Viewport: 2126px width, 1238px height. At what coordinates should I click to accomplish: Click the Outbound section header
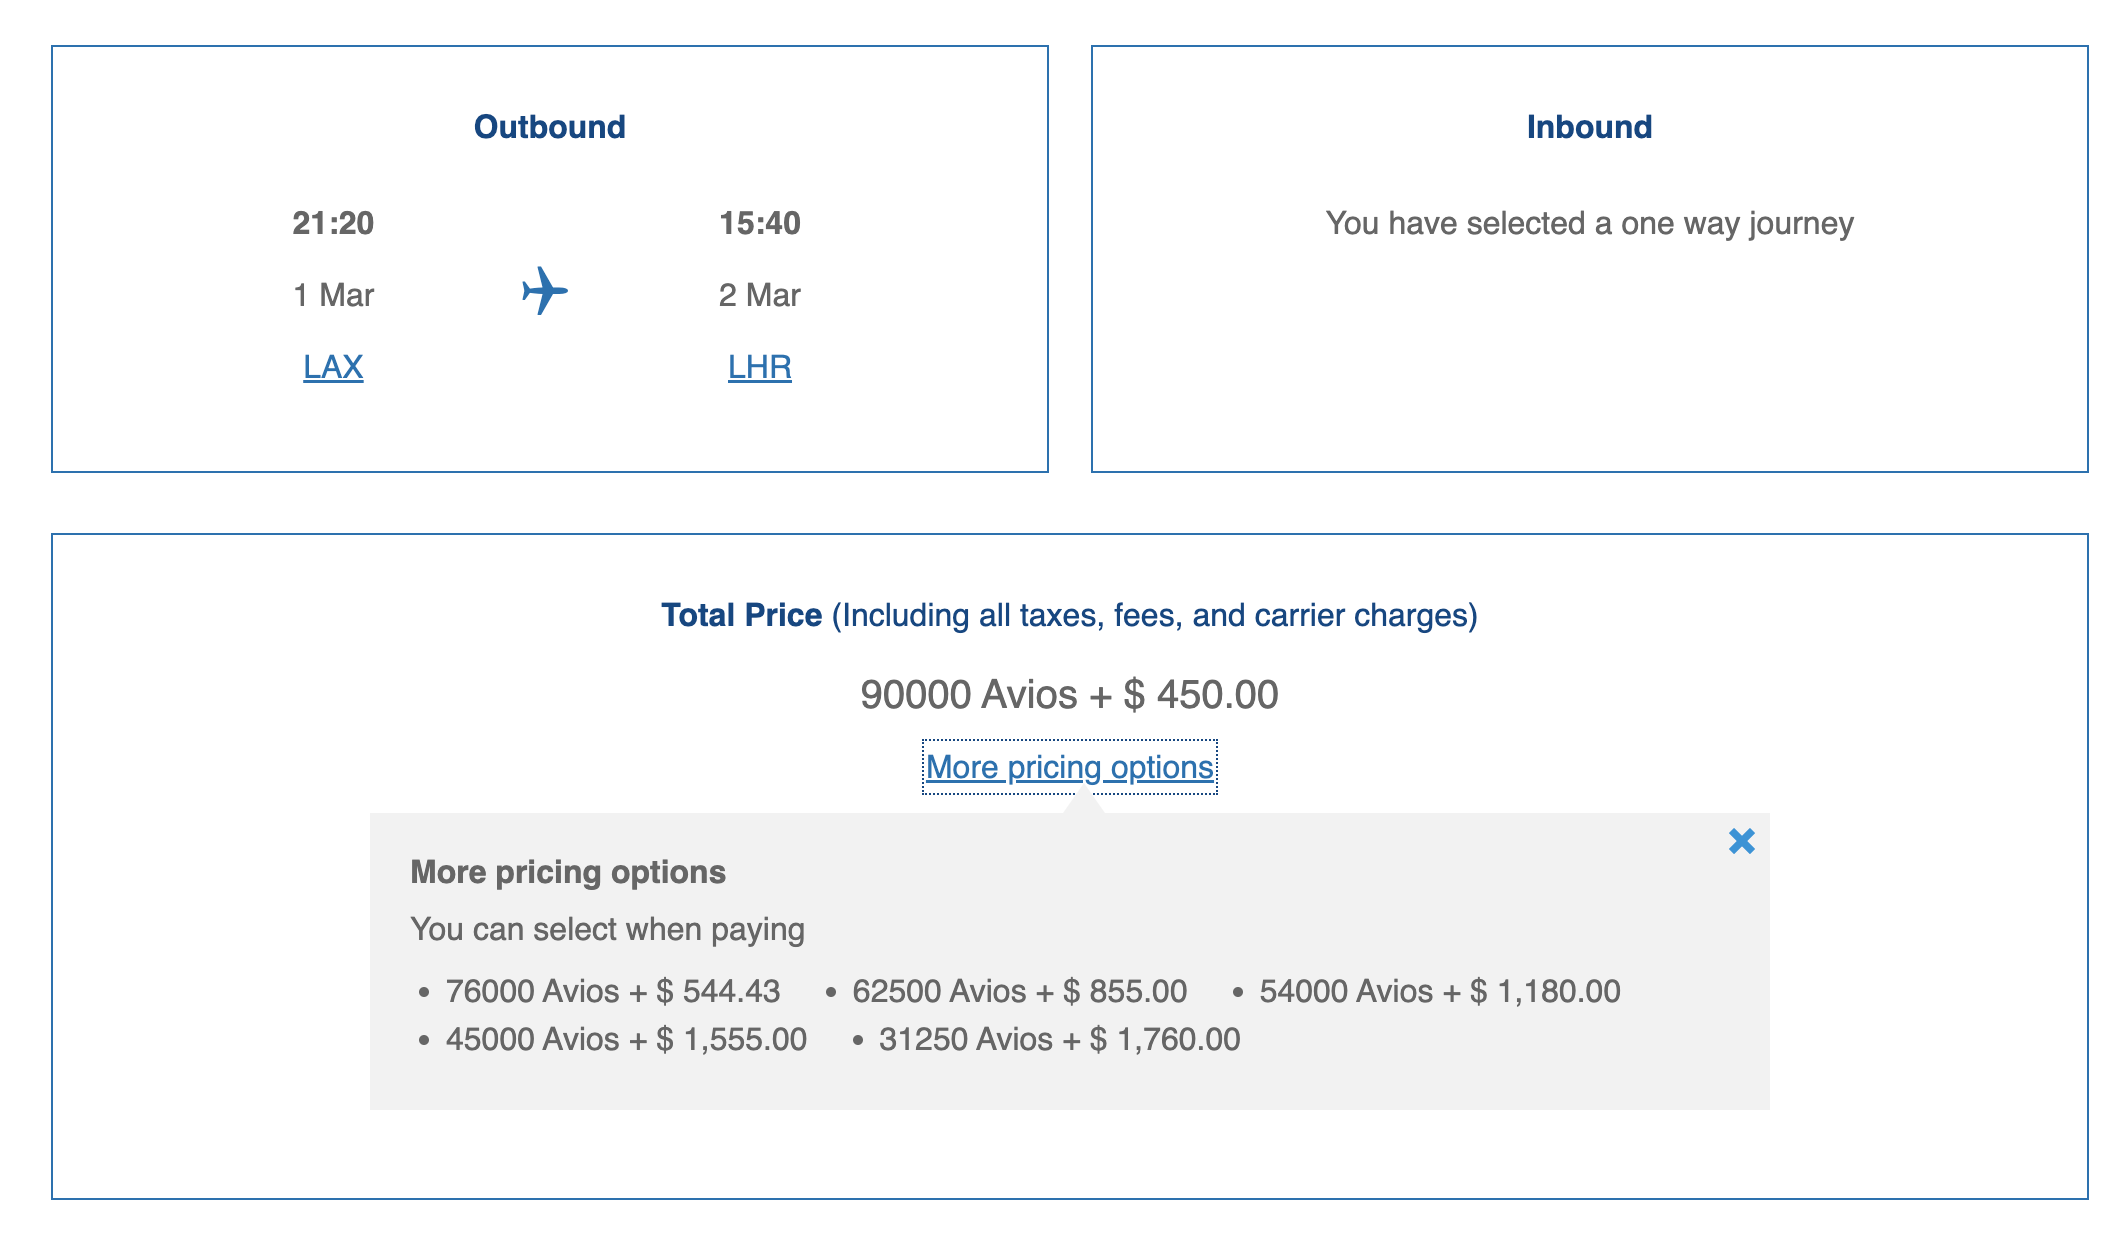click(548, 126)
